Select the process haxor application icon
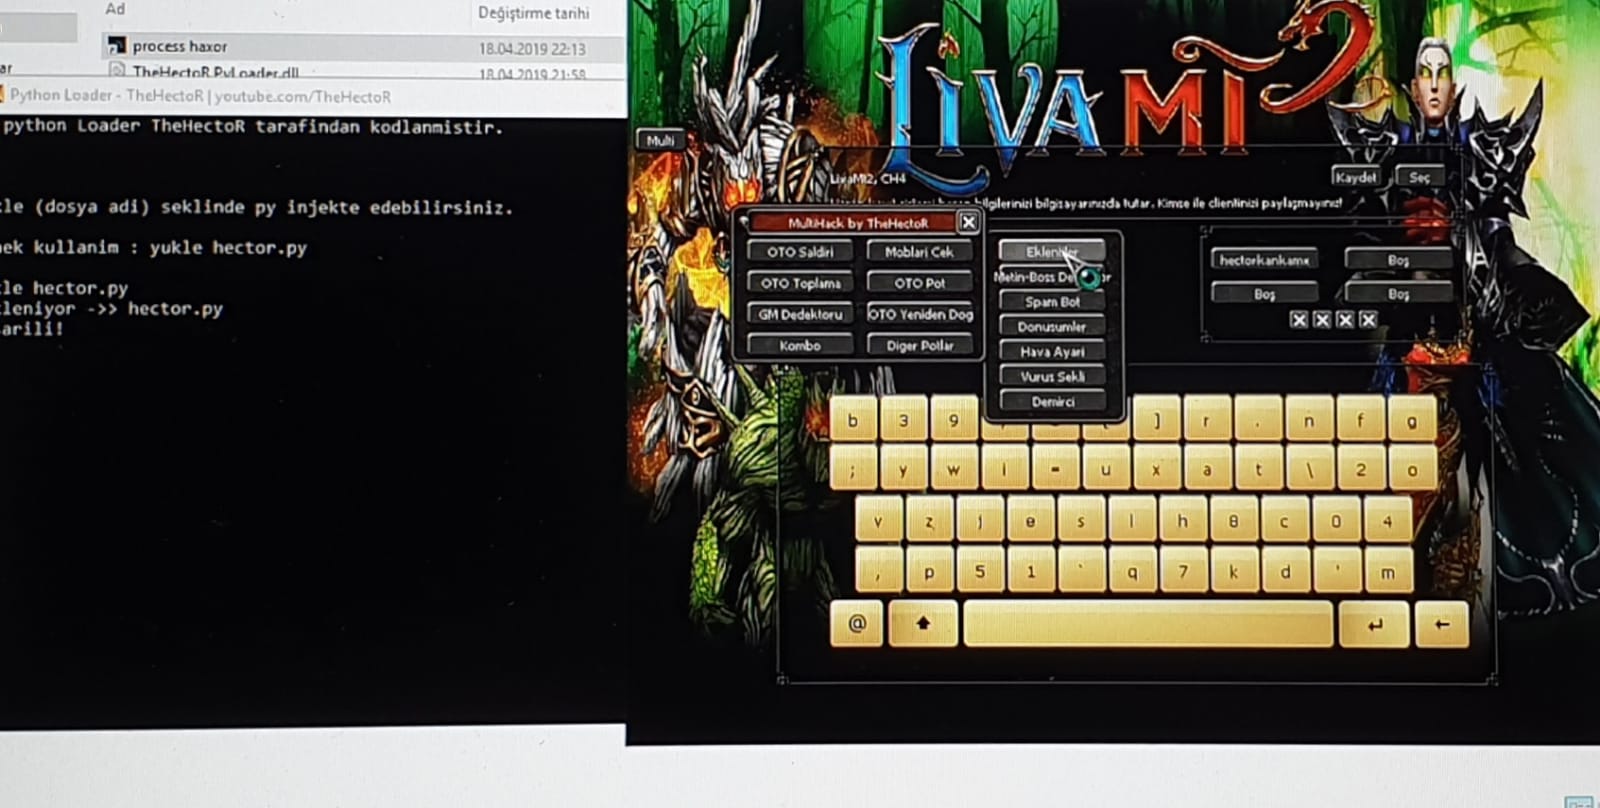The image size is (1600, 808). [118, 46]
